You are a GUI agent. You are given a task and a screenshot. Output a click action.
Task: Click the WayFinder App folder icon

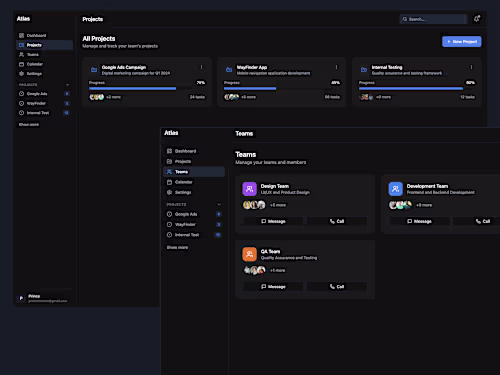(229, 70)
